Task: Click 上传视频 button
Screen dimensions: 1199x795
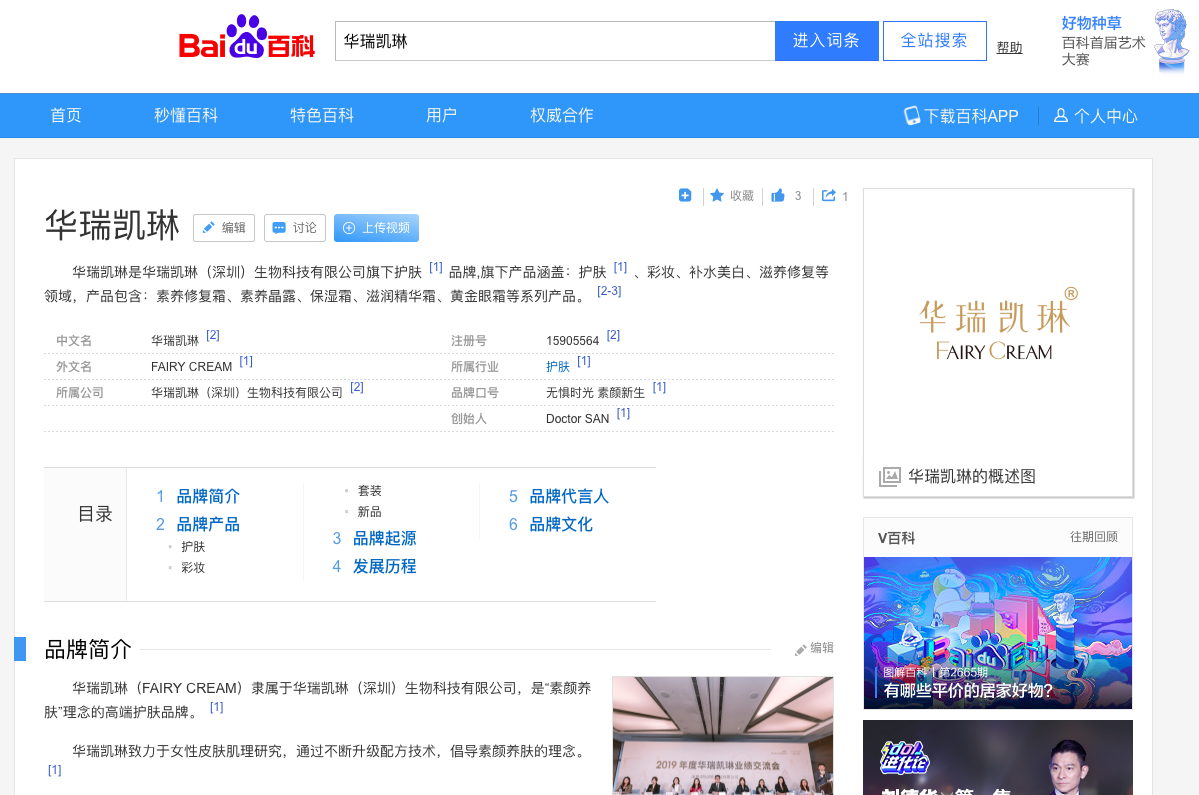Action: tap(376, 228)
